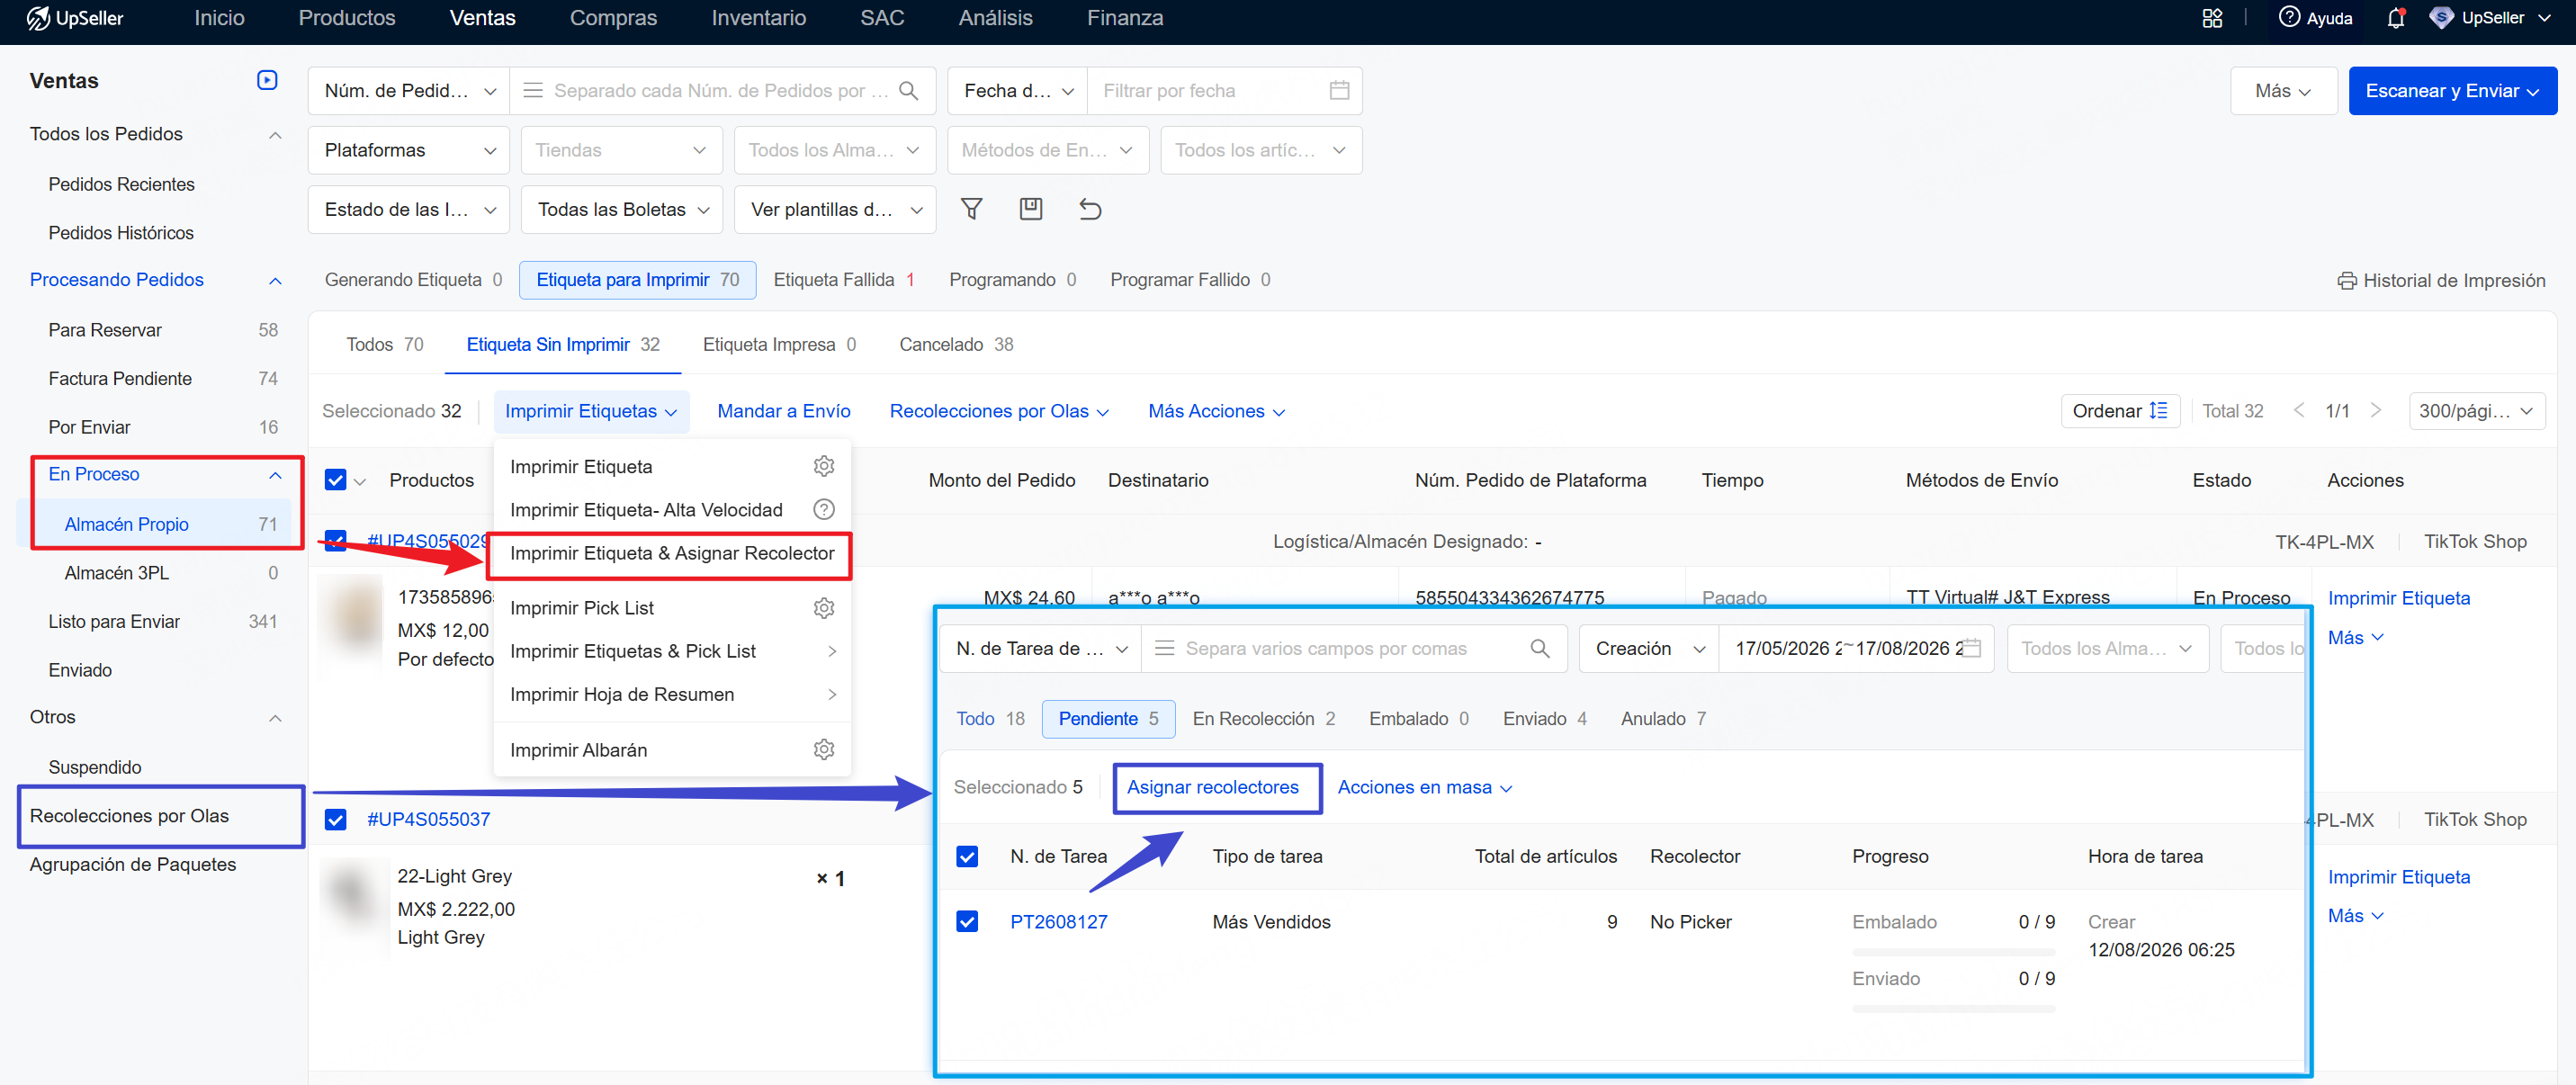Click the task search magnifier icon

tap(1539, 649)
